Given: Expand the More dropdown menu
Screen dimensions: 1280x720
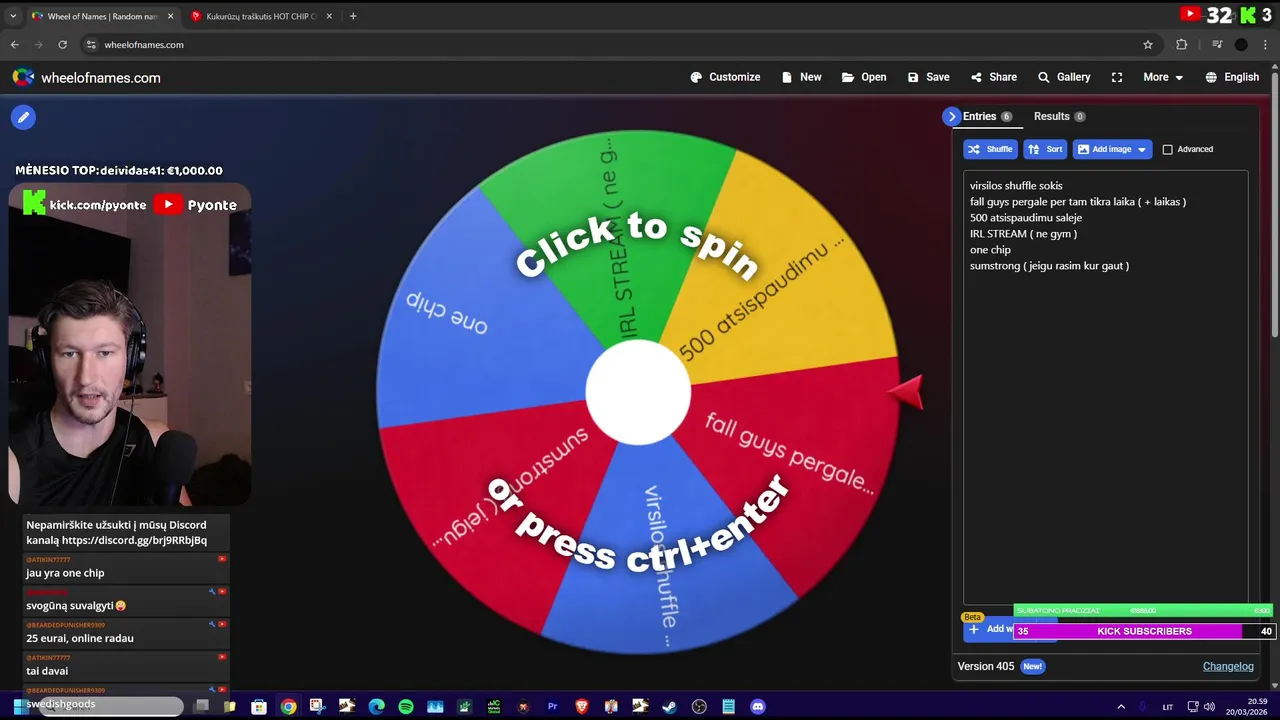Looking at the screenshot, I should (x=1163, y=77).
